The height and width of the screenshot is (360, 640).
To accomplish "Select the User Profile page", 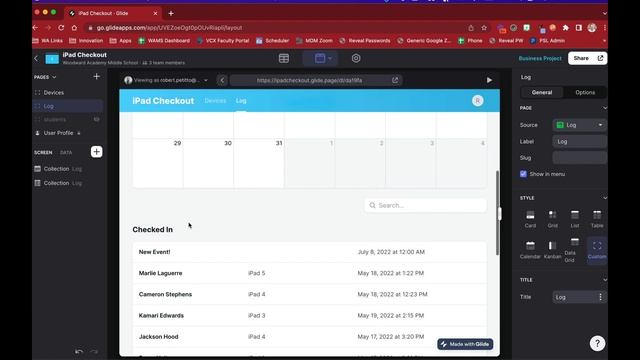I will (67, 133).
